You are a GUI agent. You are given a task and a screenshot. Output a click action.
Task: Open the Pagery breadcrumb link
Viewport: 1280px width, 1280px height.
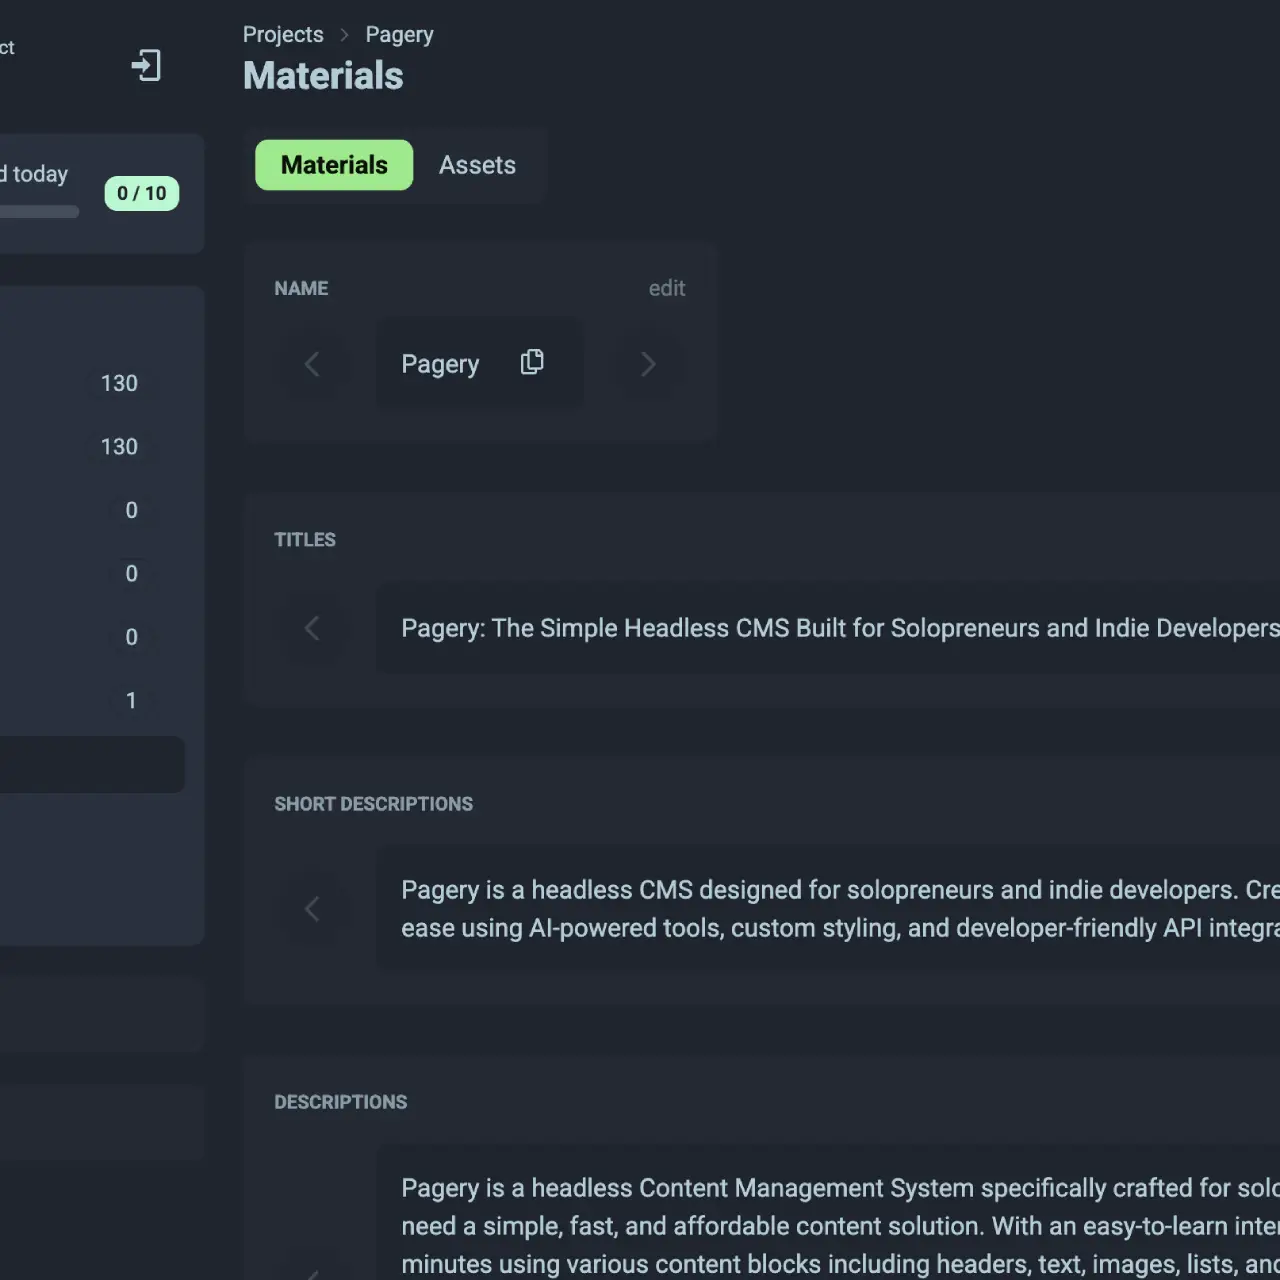click(399, 35)
